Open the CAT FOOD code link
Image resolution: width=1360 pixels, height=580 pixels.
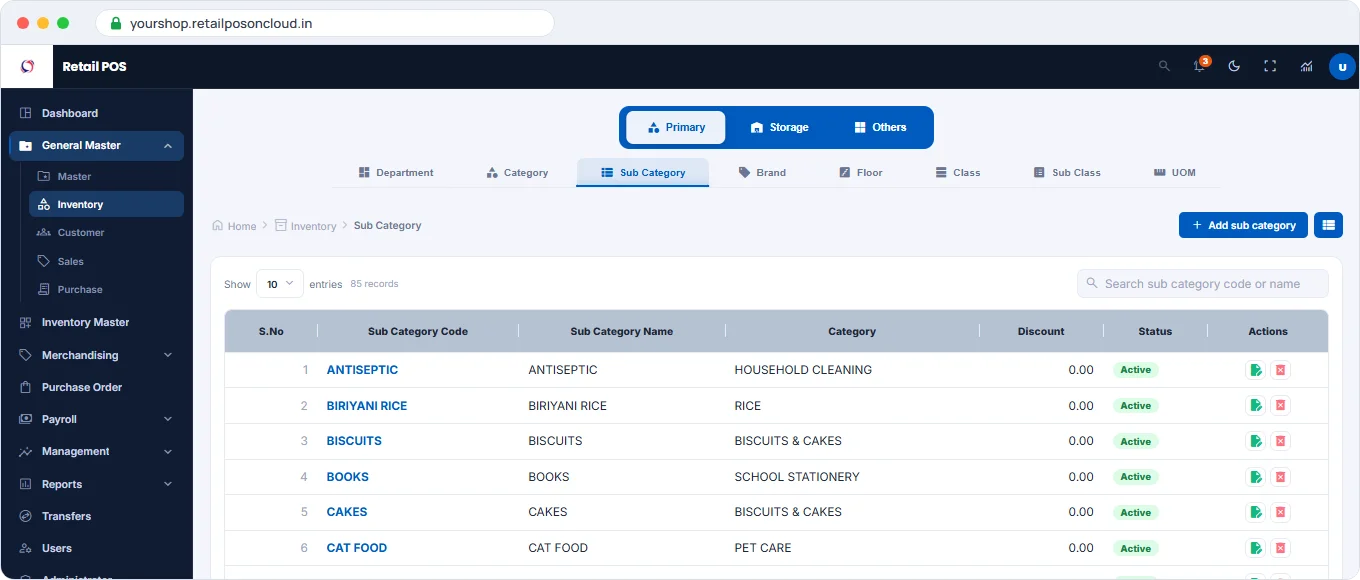[357, 548]
